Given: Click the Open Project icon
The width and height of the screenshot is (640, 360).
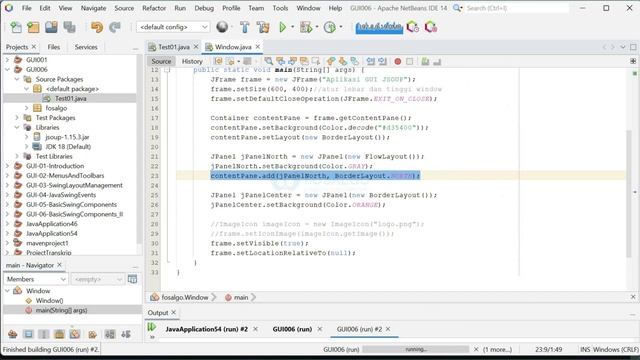Looking at the screenshot, I should [51, 27].
